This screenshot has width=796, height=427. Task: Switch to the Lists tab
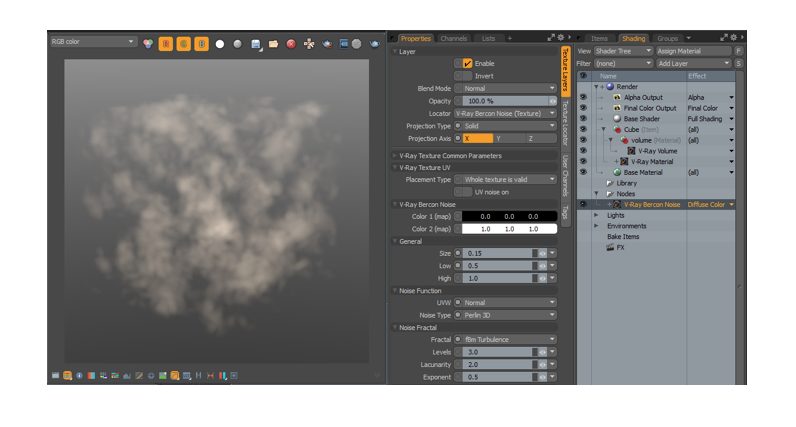click(488, 38)
